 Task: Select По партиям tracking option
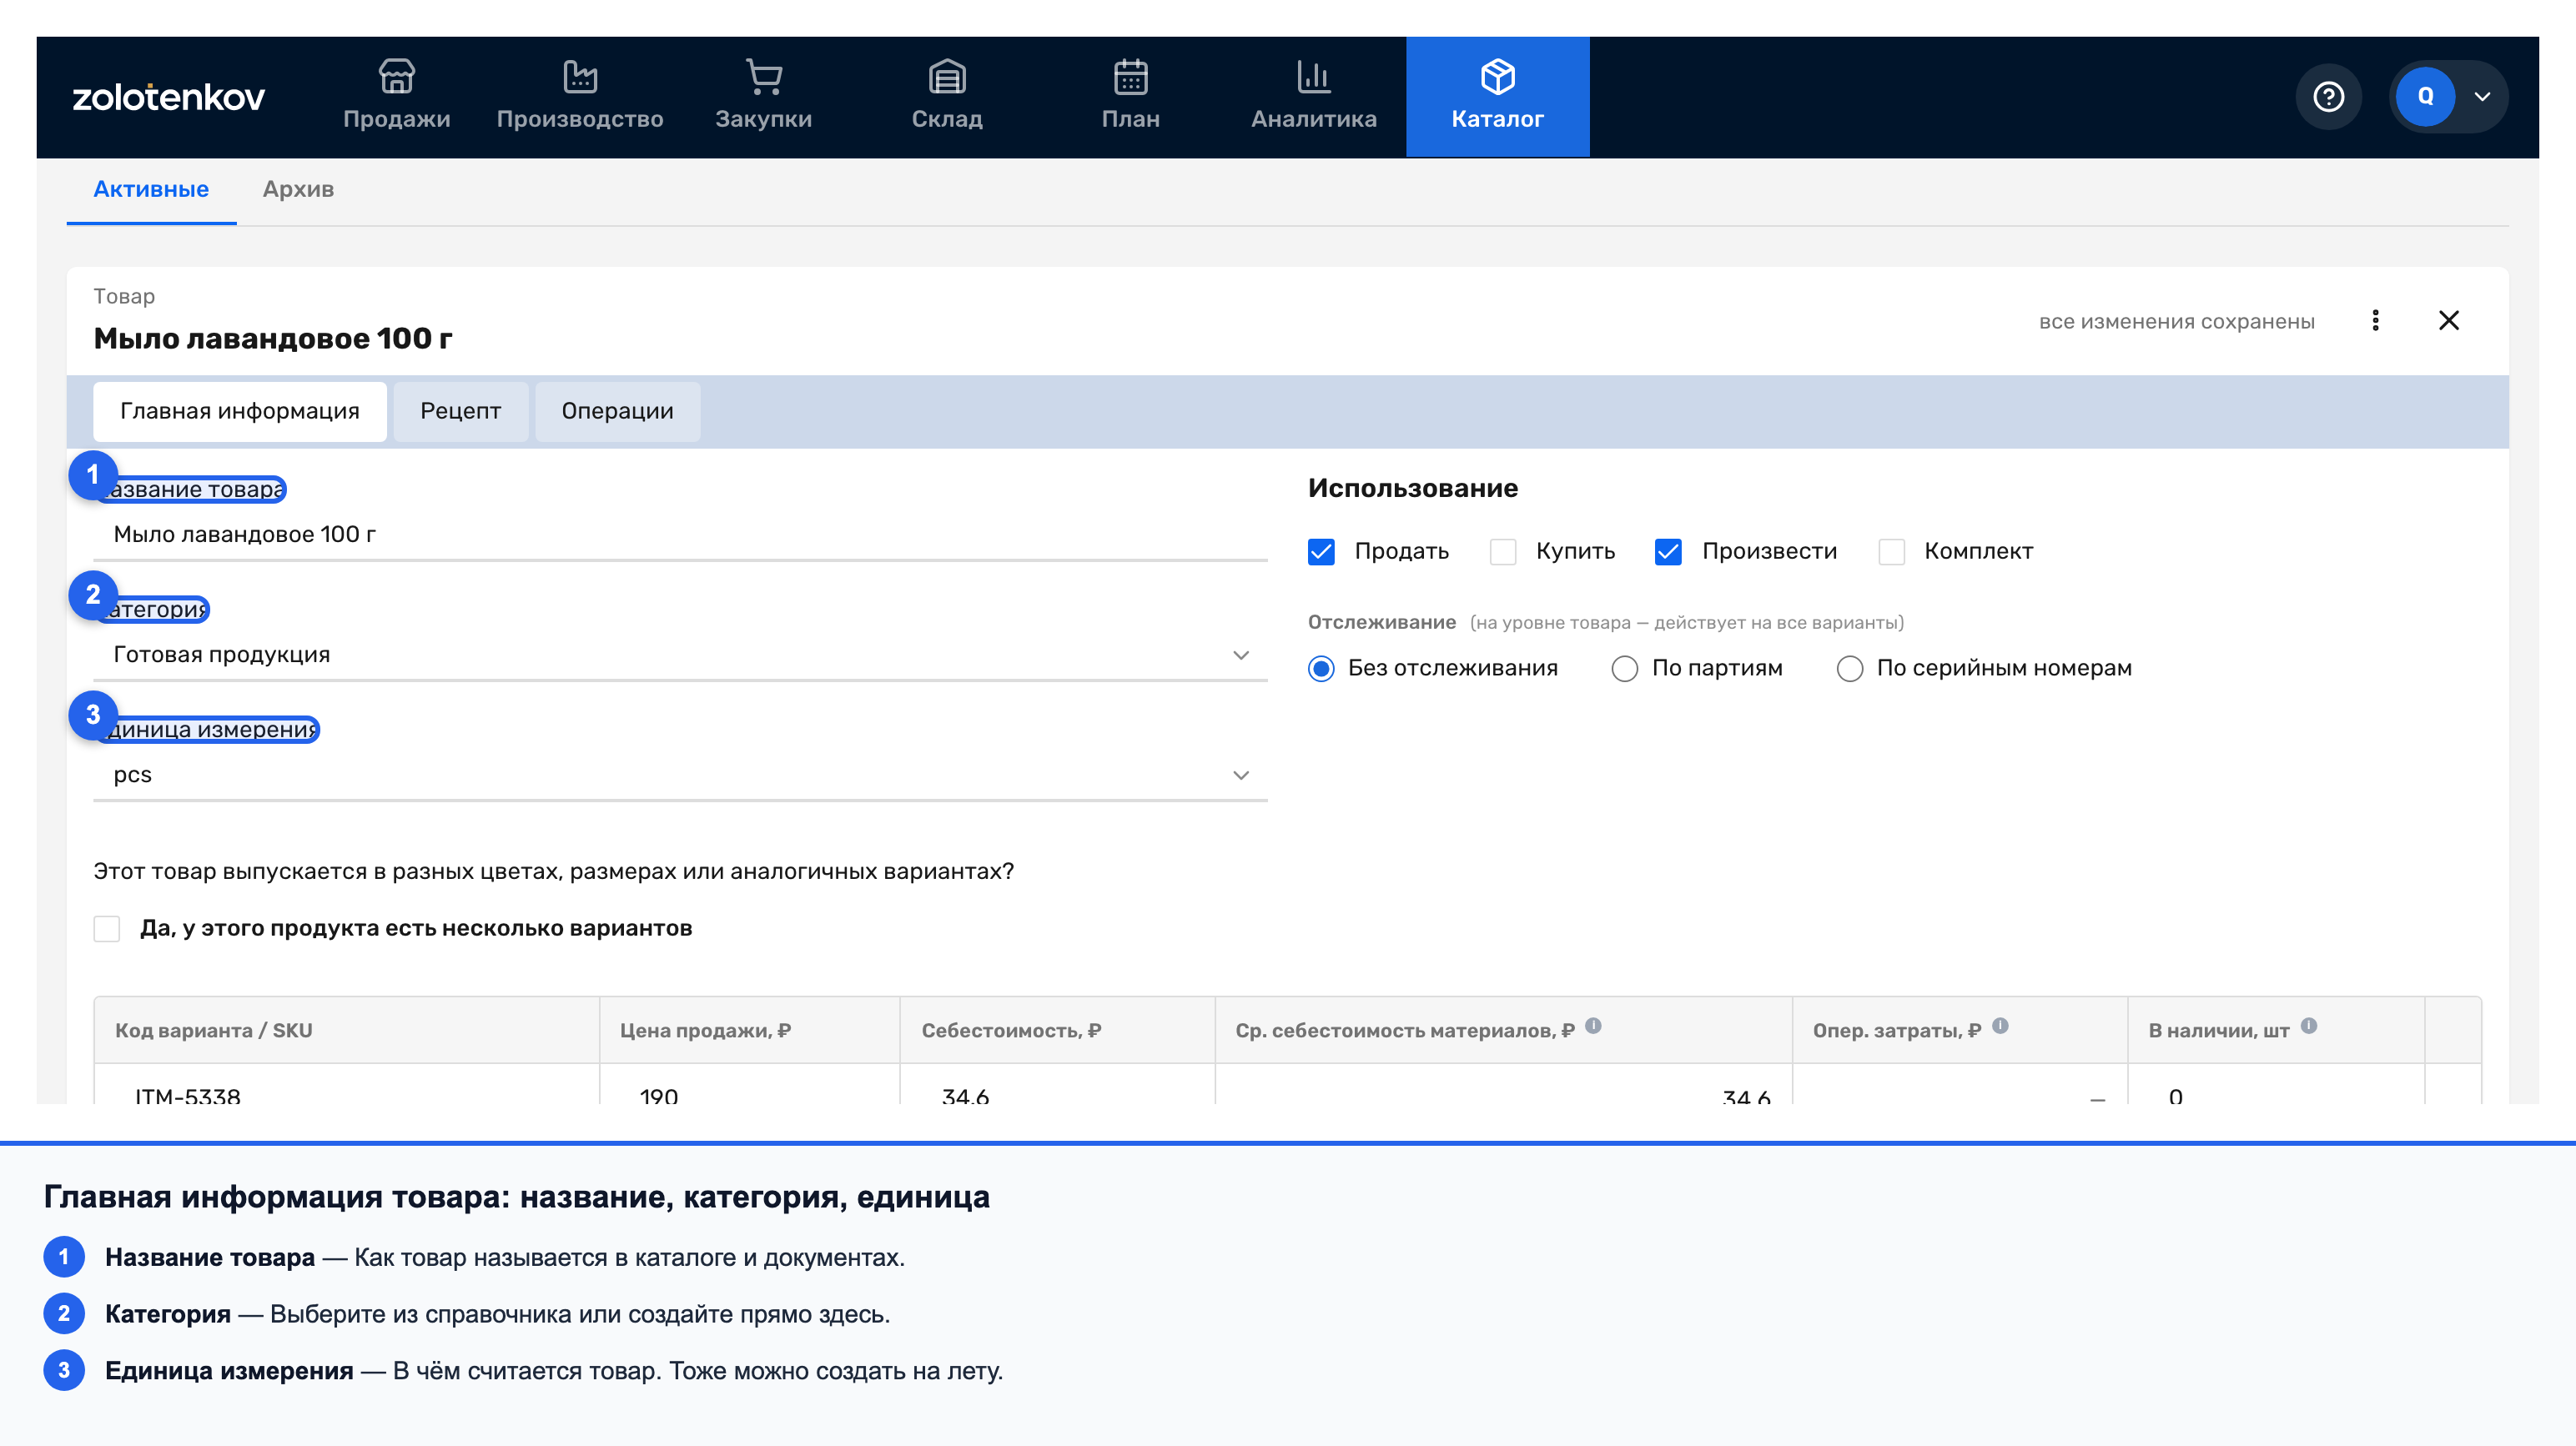[x=1625, y=668]
